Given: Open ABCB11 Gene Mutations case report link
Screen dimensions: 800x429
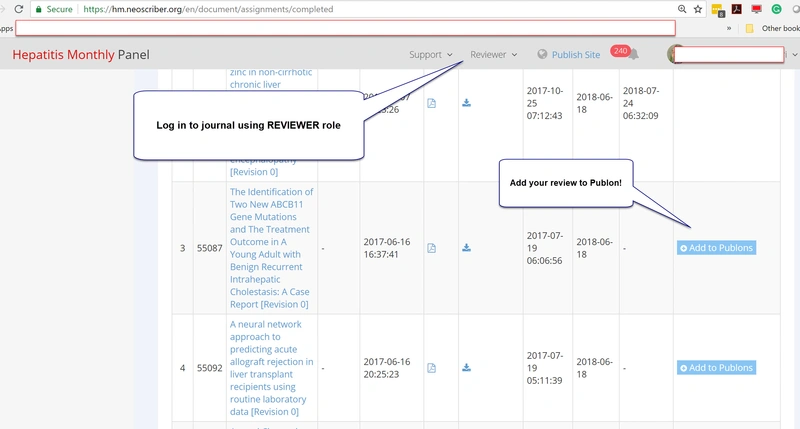Looking at the screenshot, I should (271, 248).
